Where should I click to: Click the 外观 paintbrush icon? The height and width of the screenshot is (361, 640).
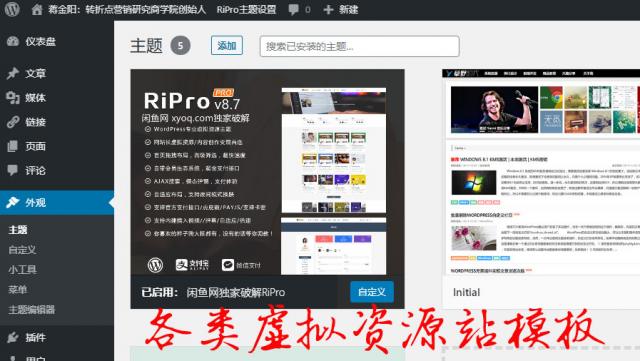(x=13, y=202)
